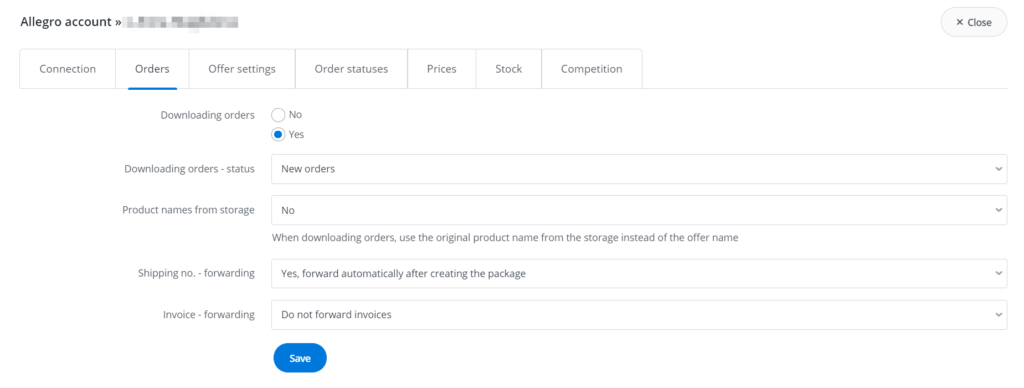1024x388 pixels.
Task: Expand Product names from storage dropdown
Action: 639,210
